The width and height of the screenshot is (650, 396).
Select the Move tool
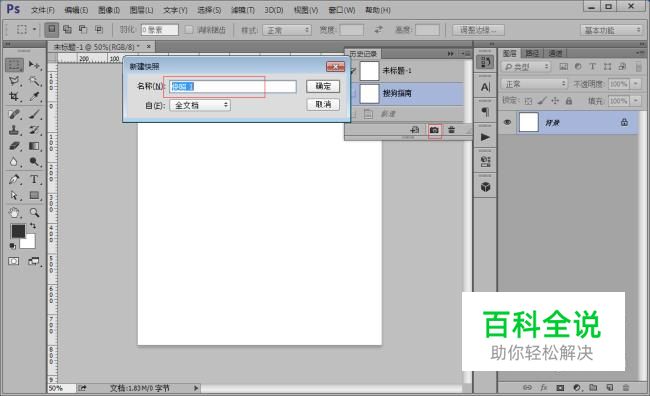pos(34,65)
